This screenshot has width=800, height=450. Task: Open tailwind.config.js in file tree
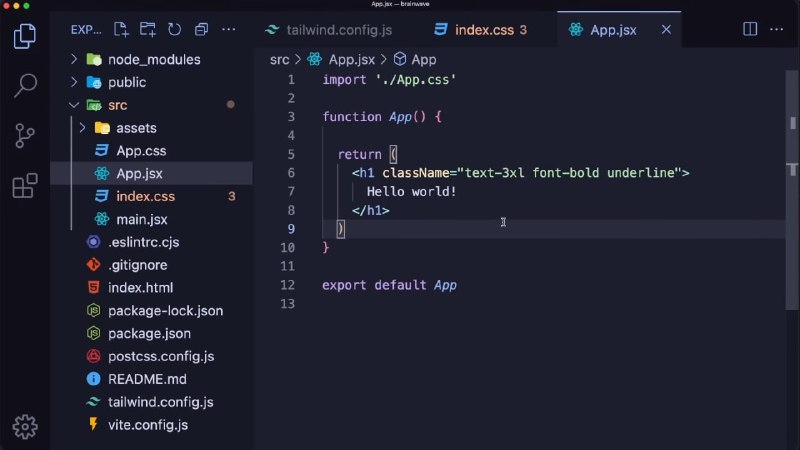tap(151, 402)
